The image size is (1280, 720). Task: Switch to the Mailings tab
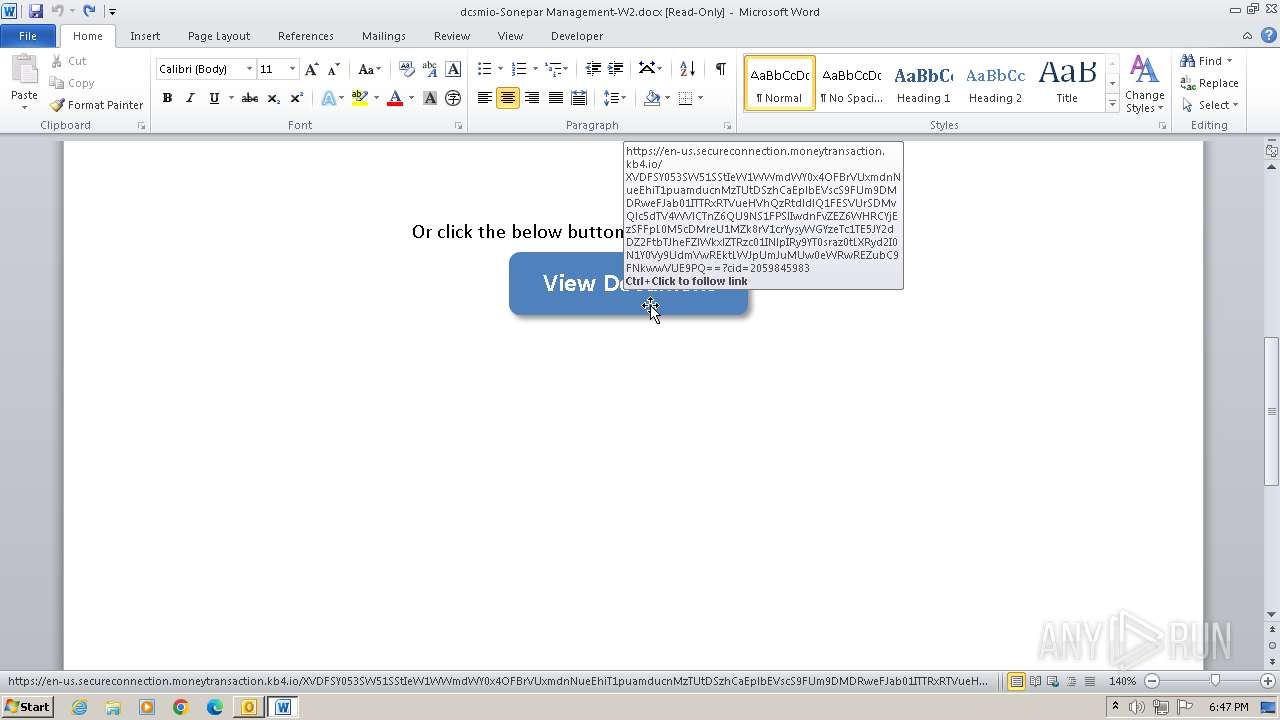[384, 36]
